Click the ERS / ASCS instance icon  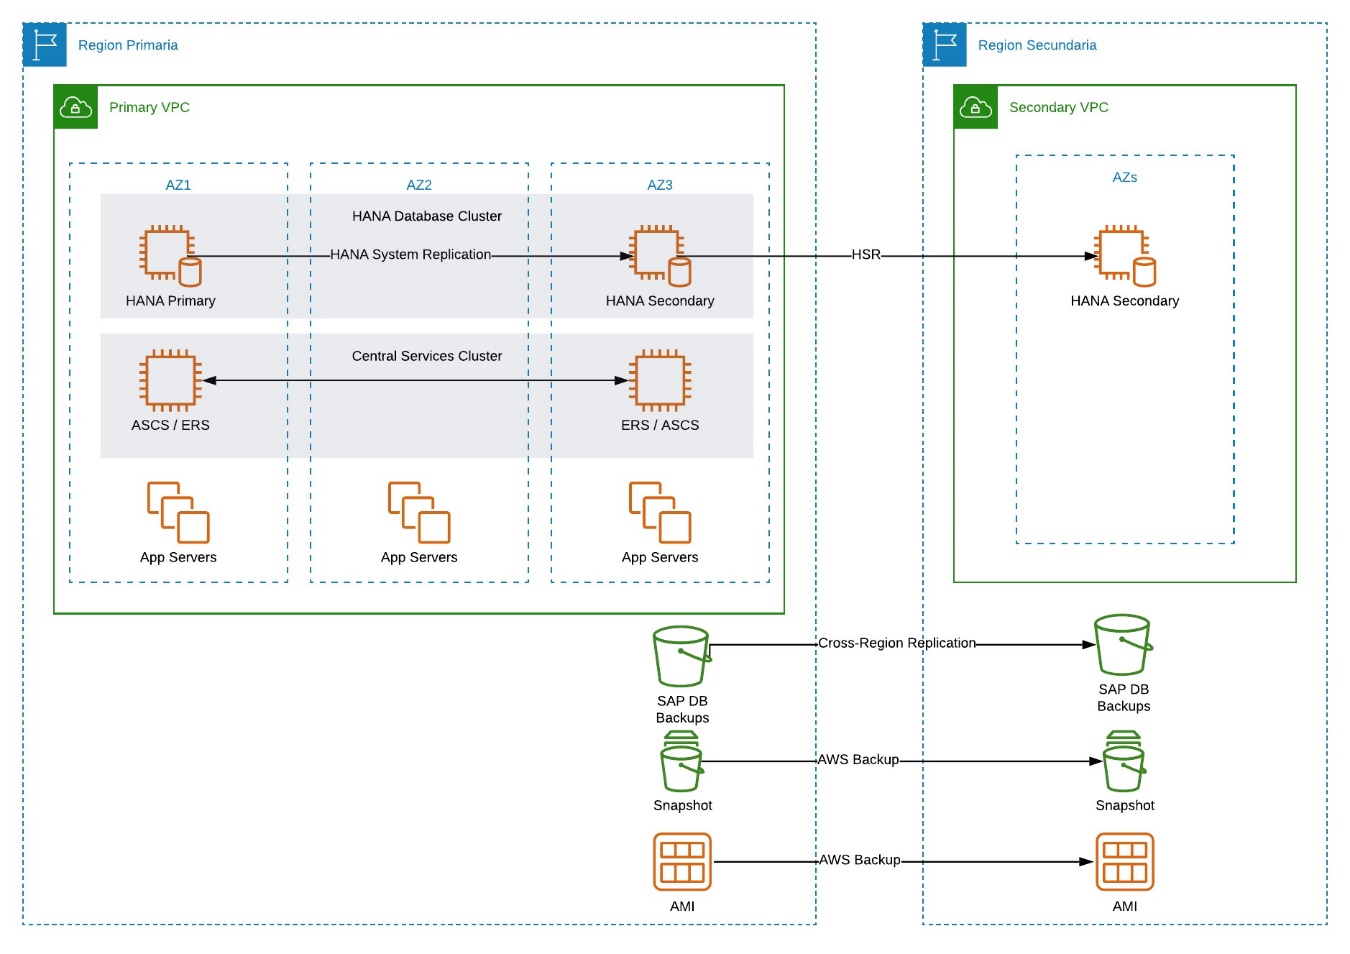coord(660,380)
